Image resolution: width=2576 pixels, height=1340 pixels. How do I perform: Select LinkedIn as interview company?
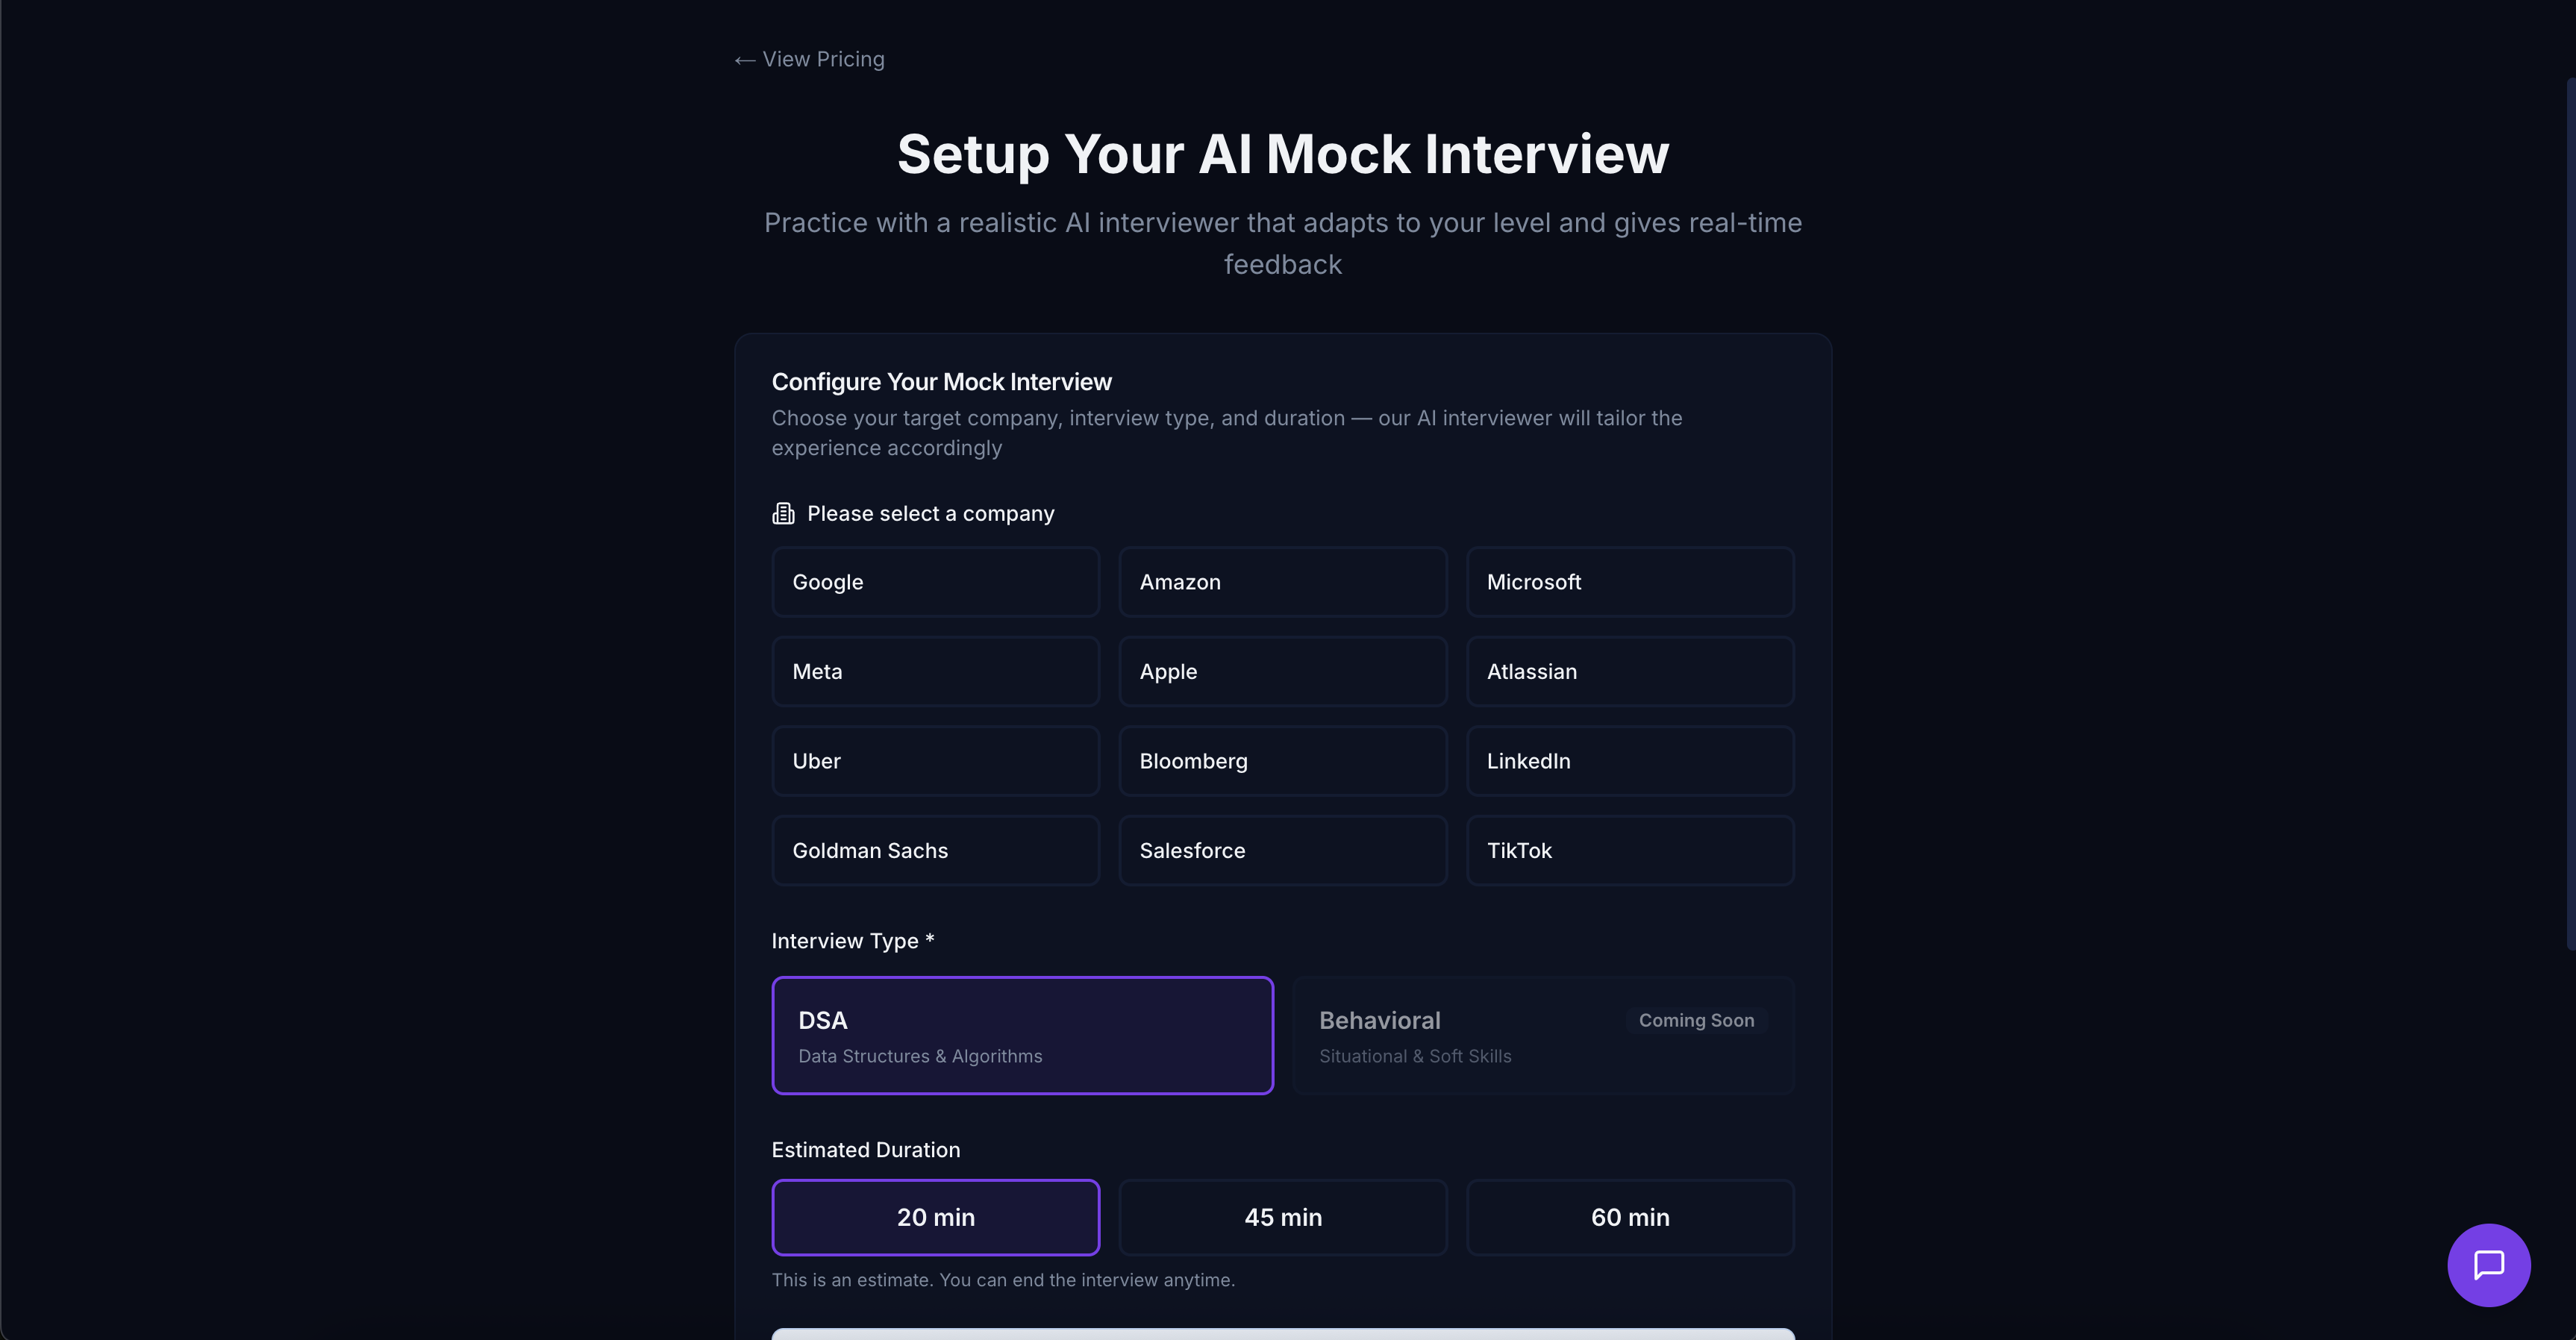point(1629,760)
